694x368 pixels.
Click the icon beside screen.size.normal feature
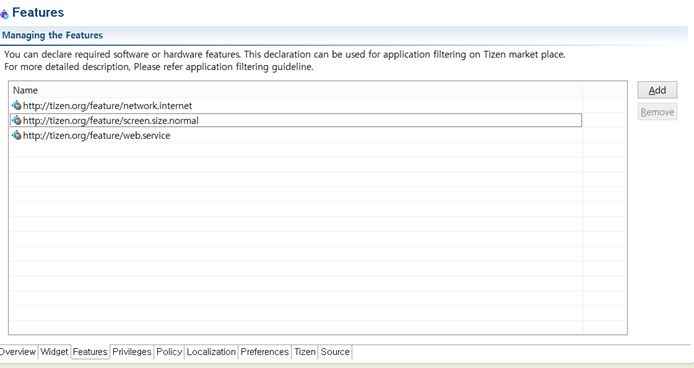(17, 120)
